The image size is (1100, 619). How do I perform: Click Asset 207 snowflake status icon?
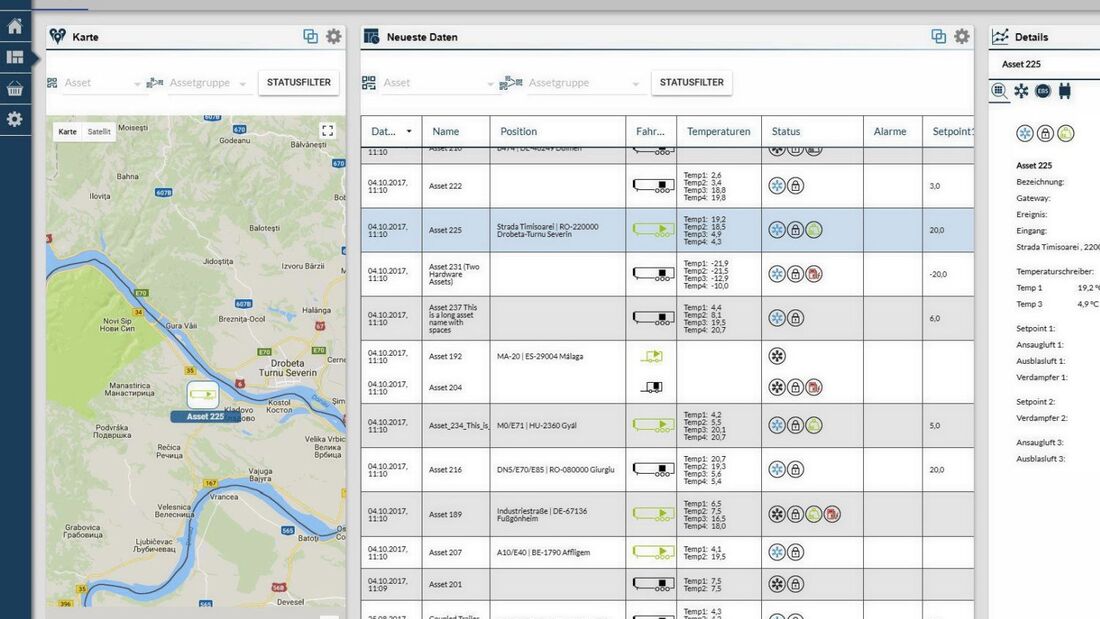point(777,552)
